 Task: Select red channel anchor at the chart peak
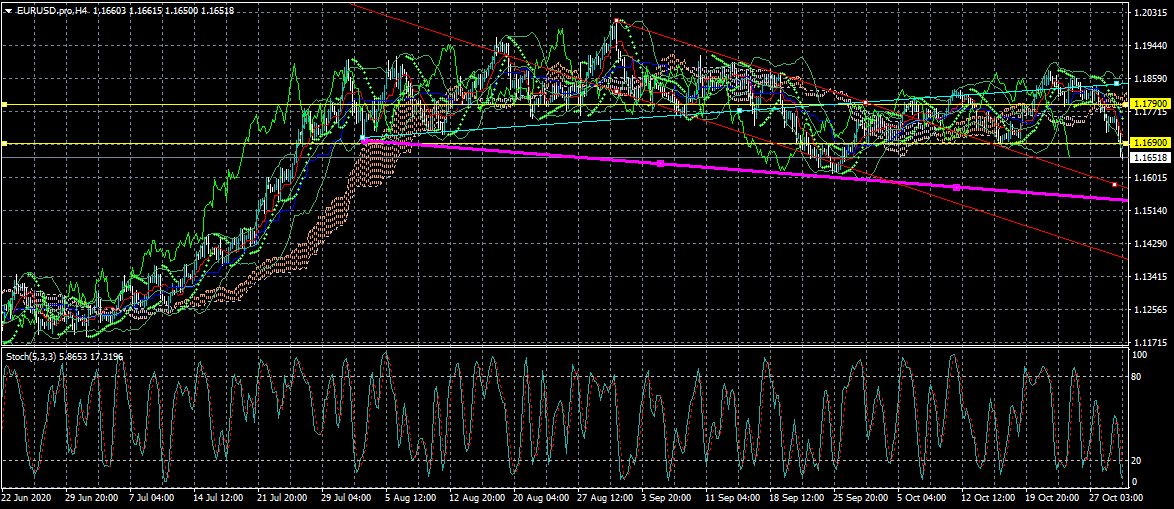point(616,21)
